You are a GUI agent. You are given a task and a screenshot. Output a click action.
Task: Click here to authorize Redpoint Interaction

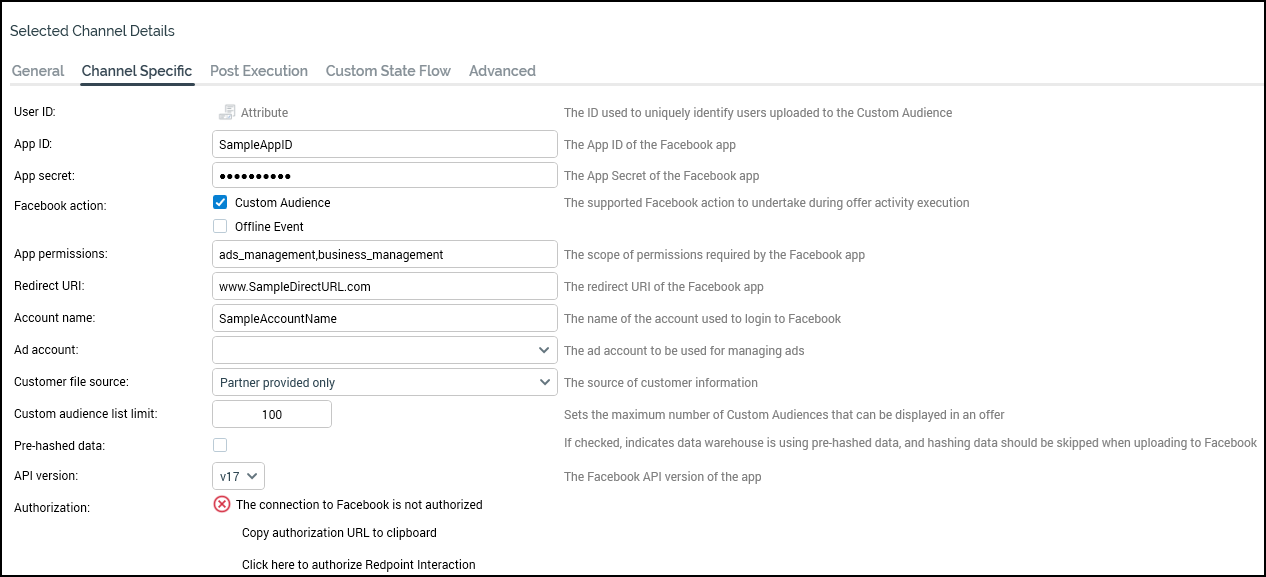coord(358,565)
